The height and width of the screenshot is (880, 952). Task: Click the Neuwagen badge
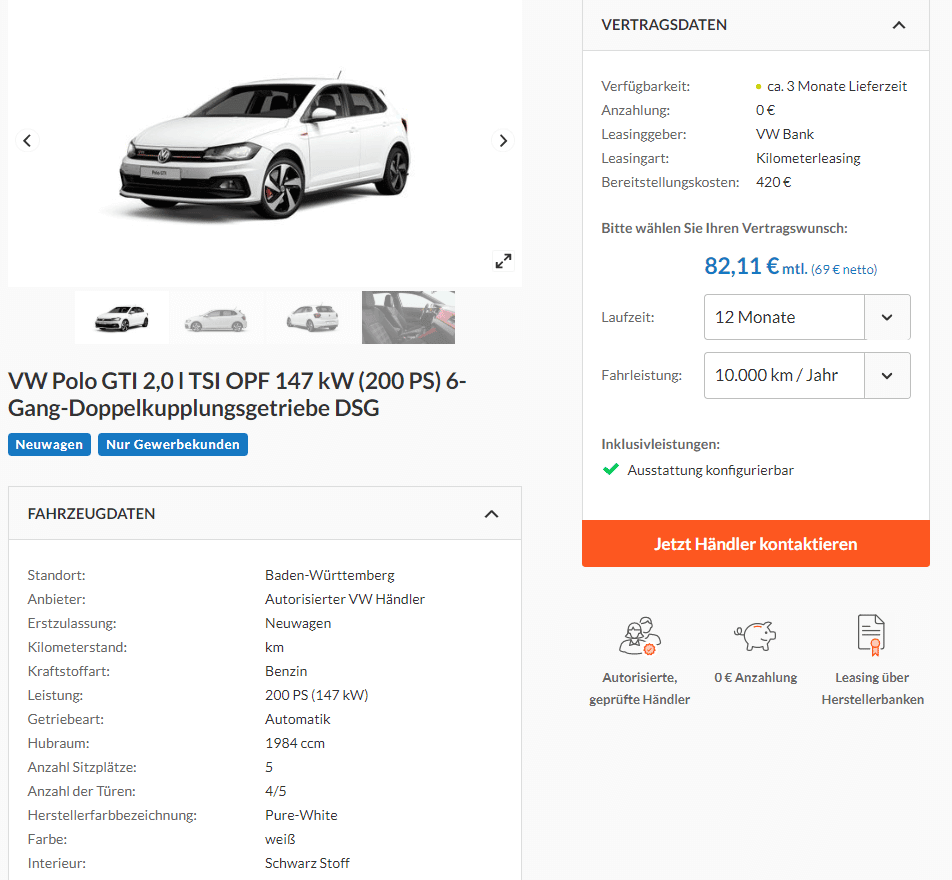pyautogui.click(x=49, y=445)
